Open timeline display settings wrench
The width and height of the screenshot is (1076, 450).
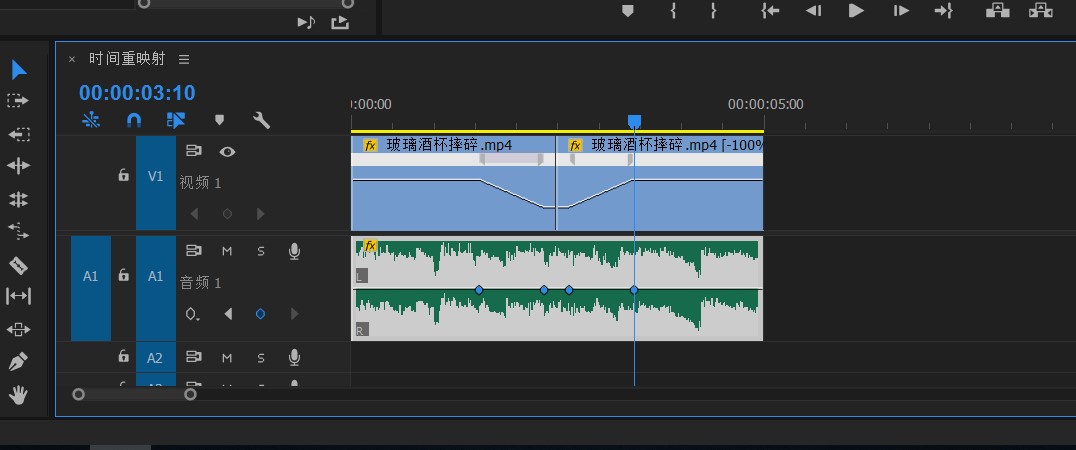click(261, 121)
